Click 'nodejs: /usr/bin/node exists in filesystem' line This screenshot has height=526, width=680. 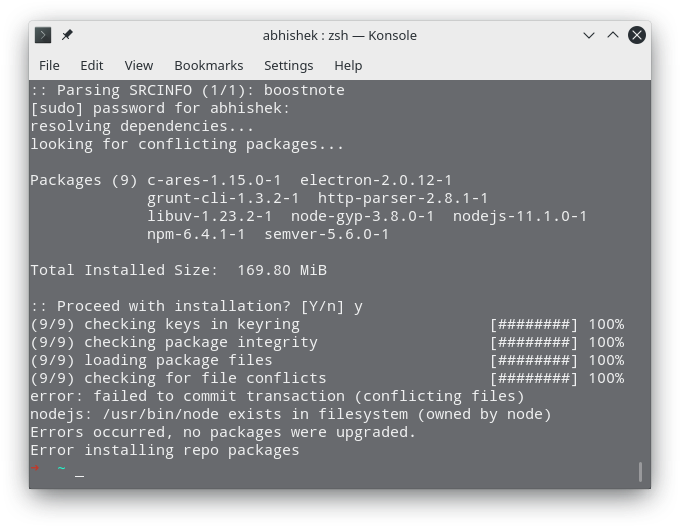pyautogui.click(x=291, y=415)
